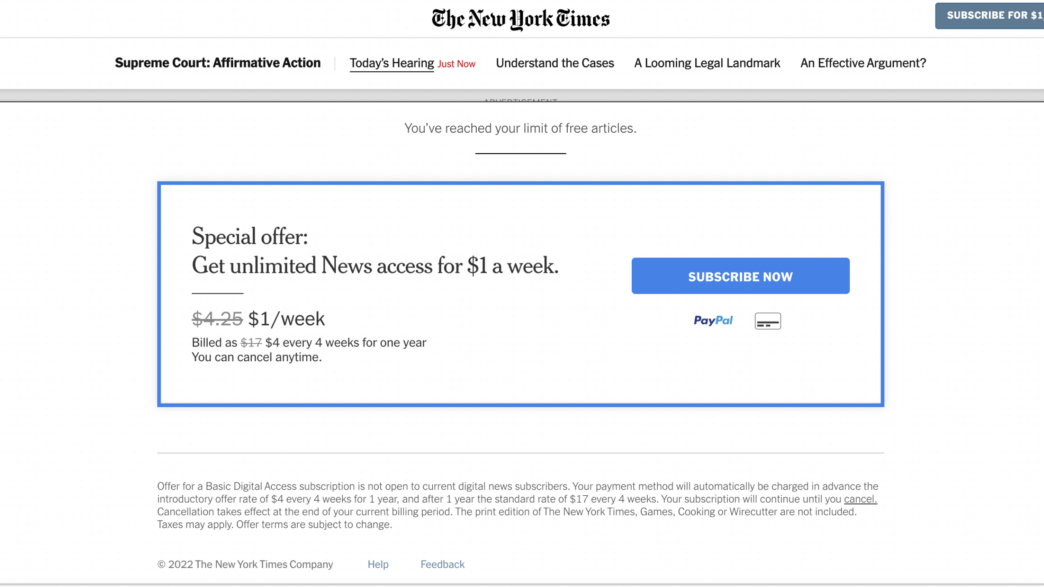This screenshot has width=1044, height=587.
Task: Open Understand the Cases tab
Action: pos(555,63)
